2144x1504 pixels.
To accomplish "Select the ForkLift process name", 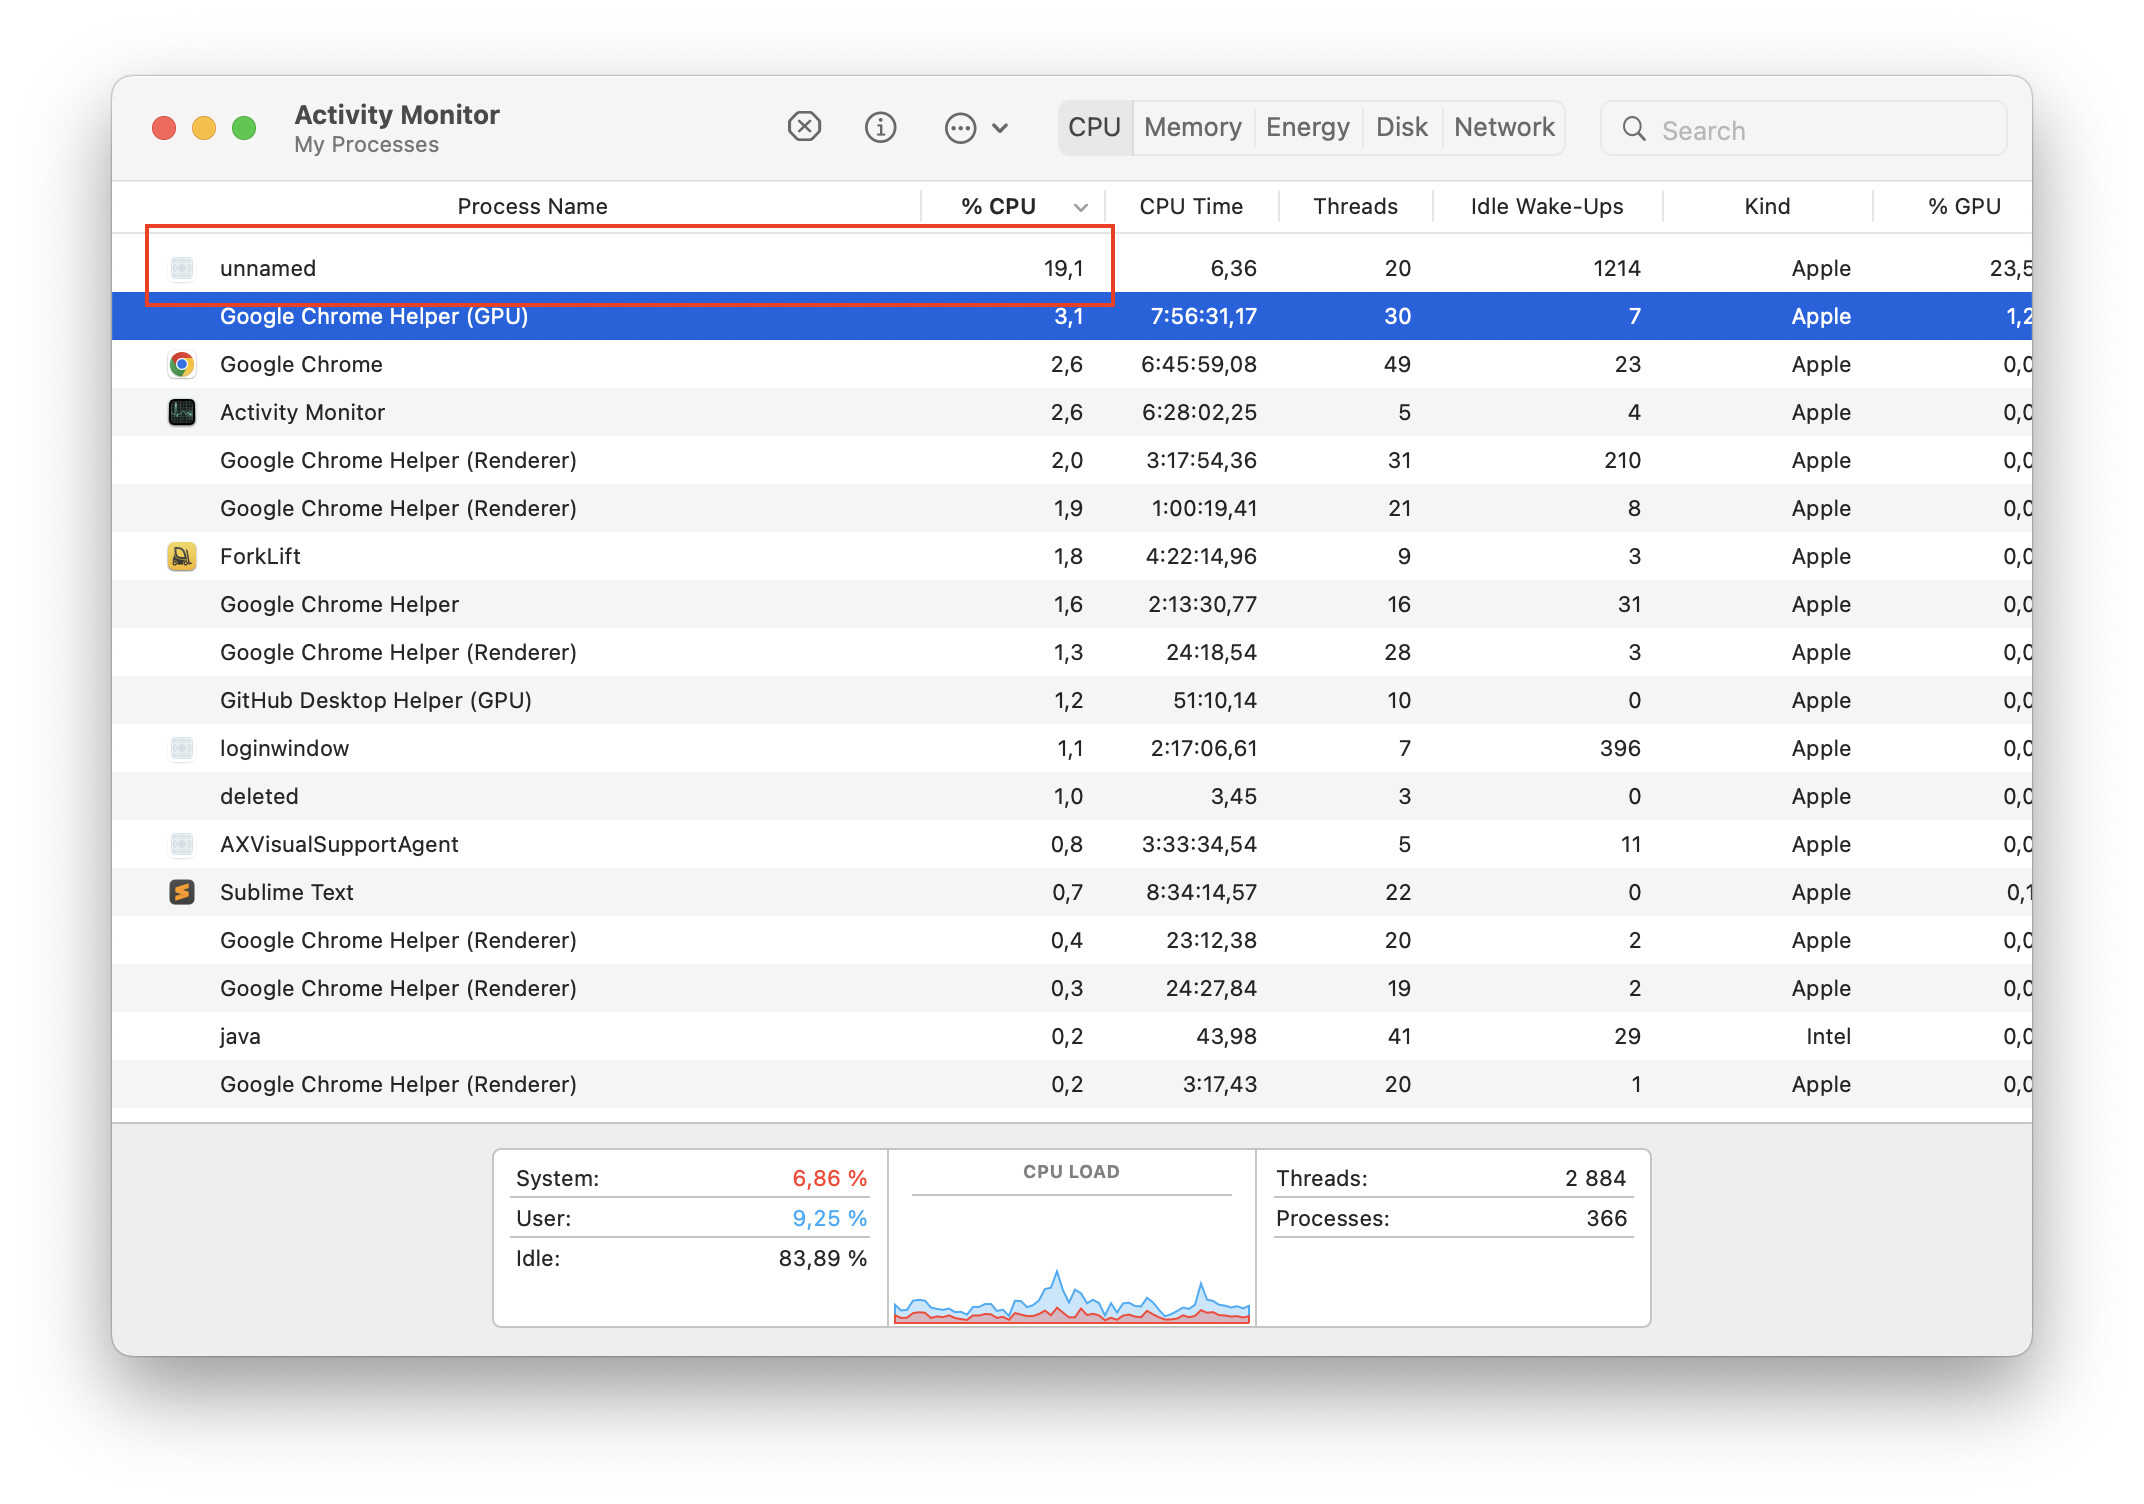I will 260,556.
